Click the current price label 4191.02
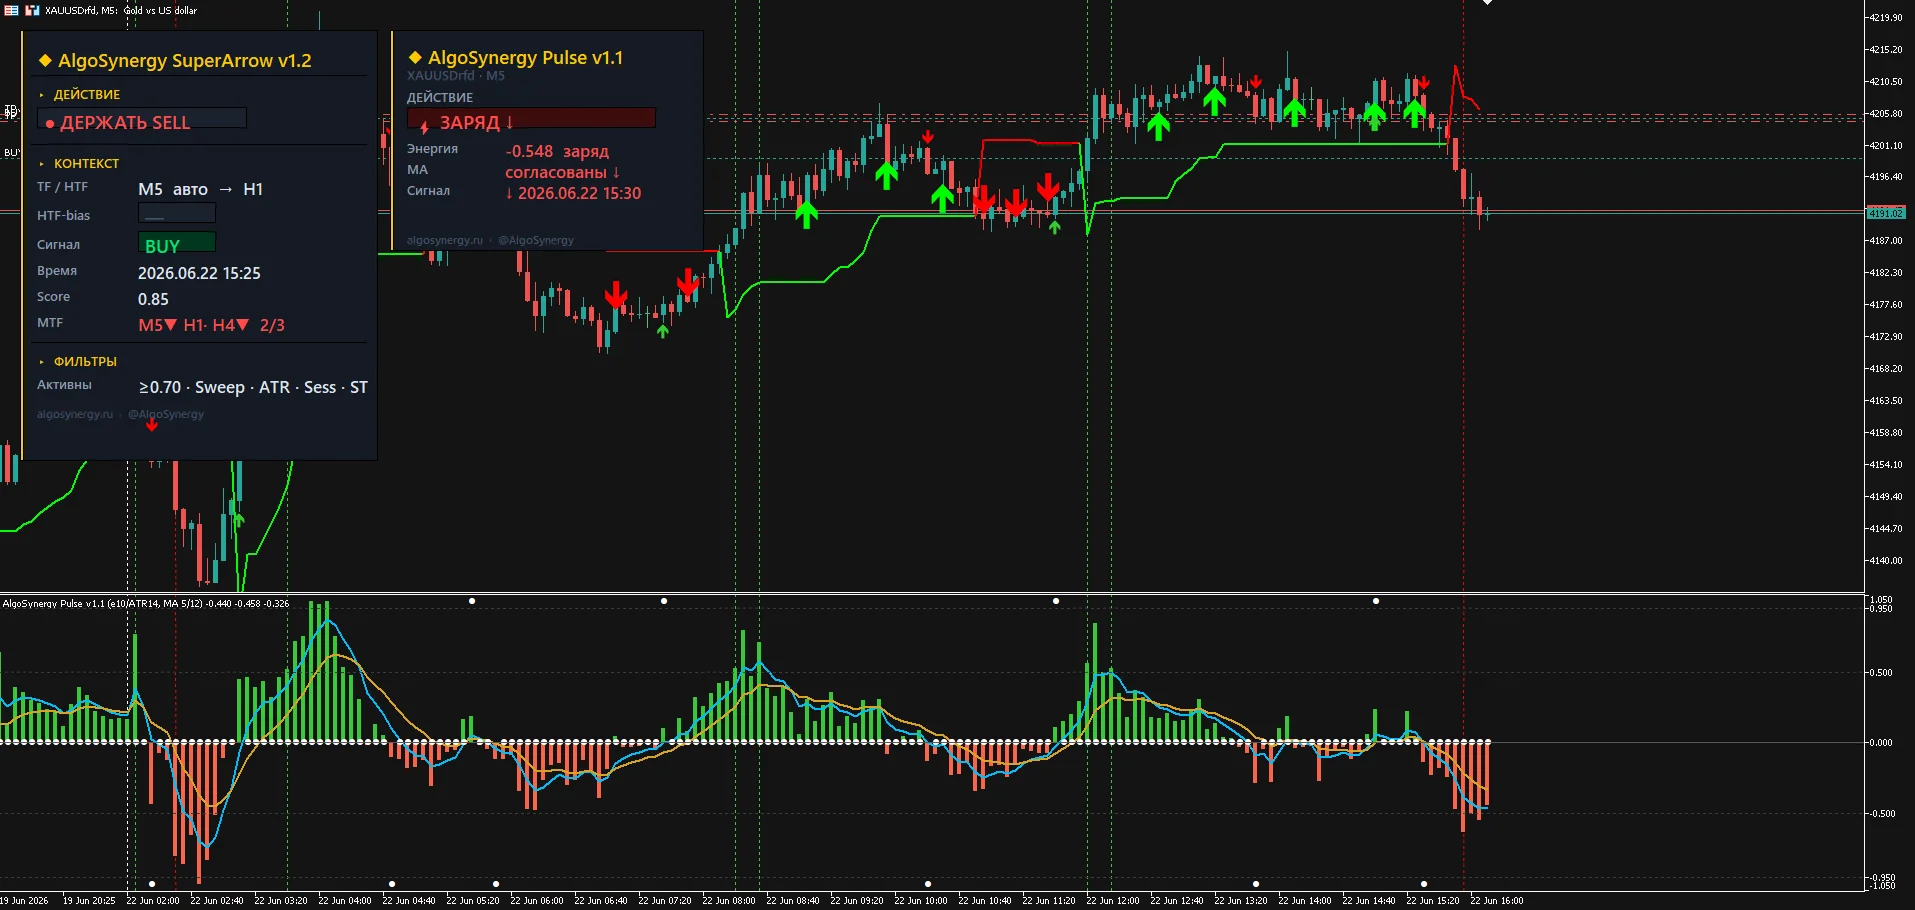The height and width of the screenshot is (910, 1915). (x=1886, y=213)
